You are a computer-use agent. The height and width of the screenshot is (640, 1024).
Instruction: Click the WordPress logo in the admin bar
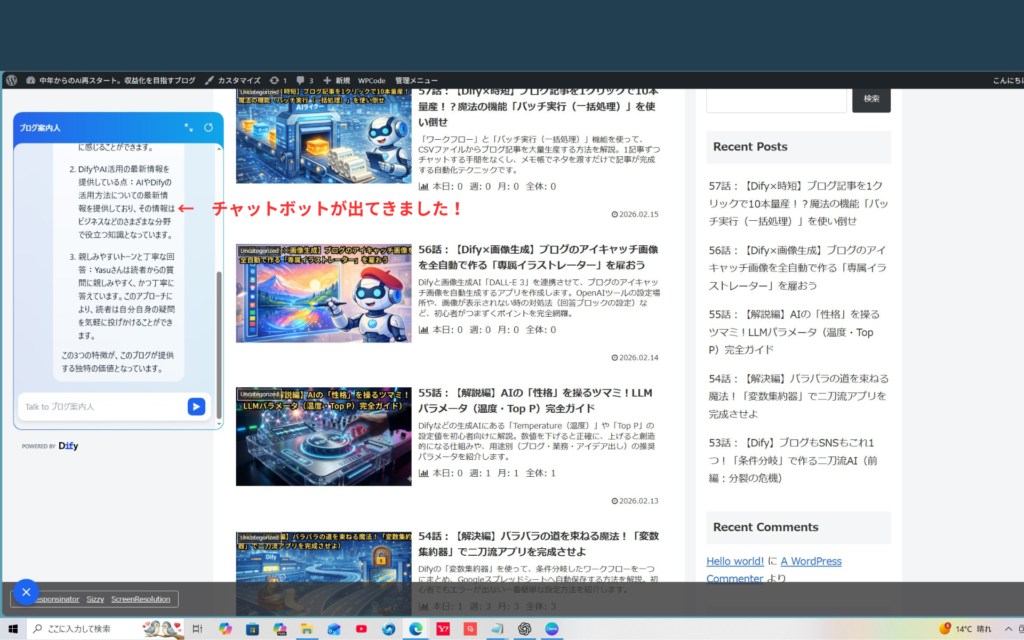(x=12, y=80)
